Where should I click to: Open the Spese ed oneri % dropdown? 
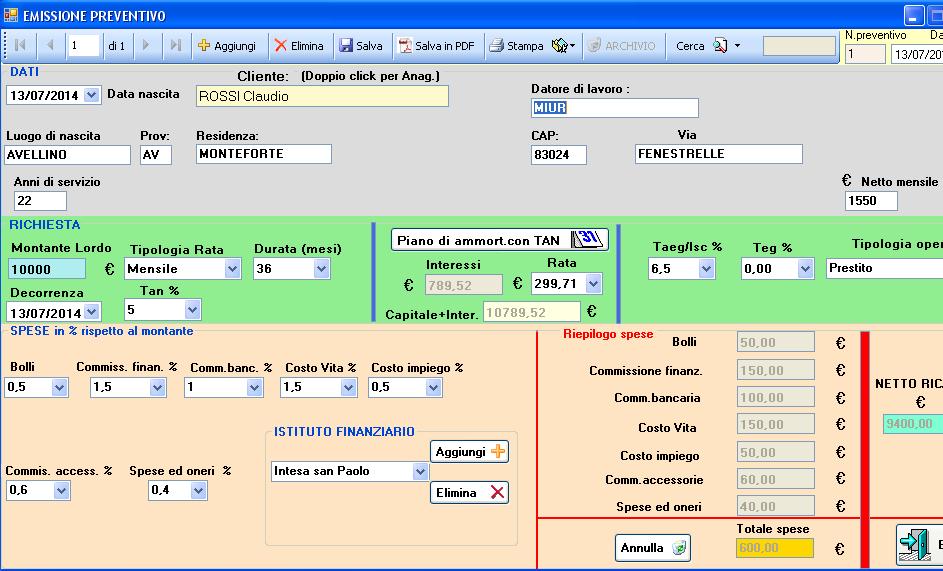tap(198, 490)
